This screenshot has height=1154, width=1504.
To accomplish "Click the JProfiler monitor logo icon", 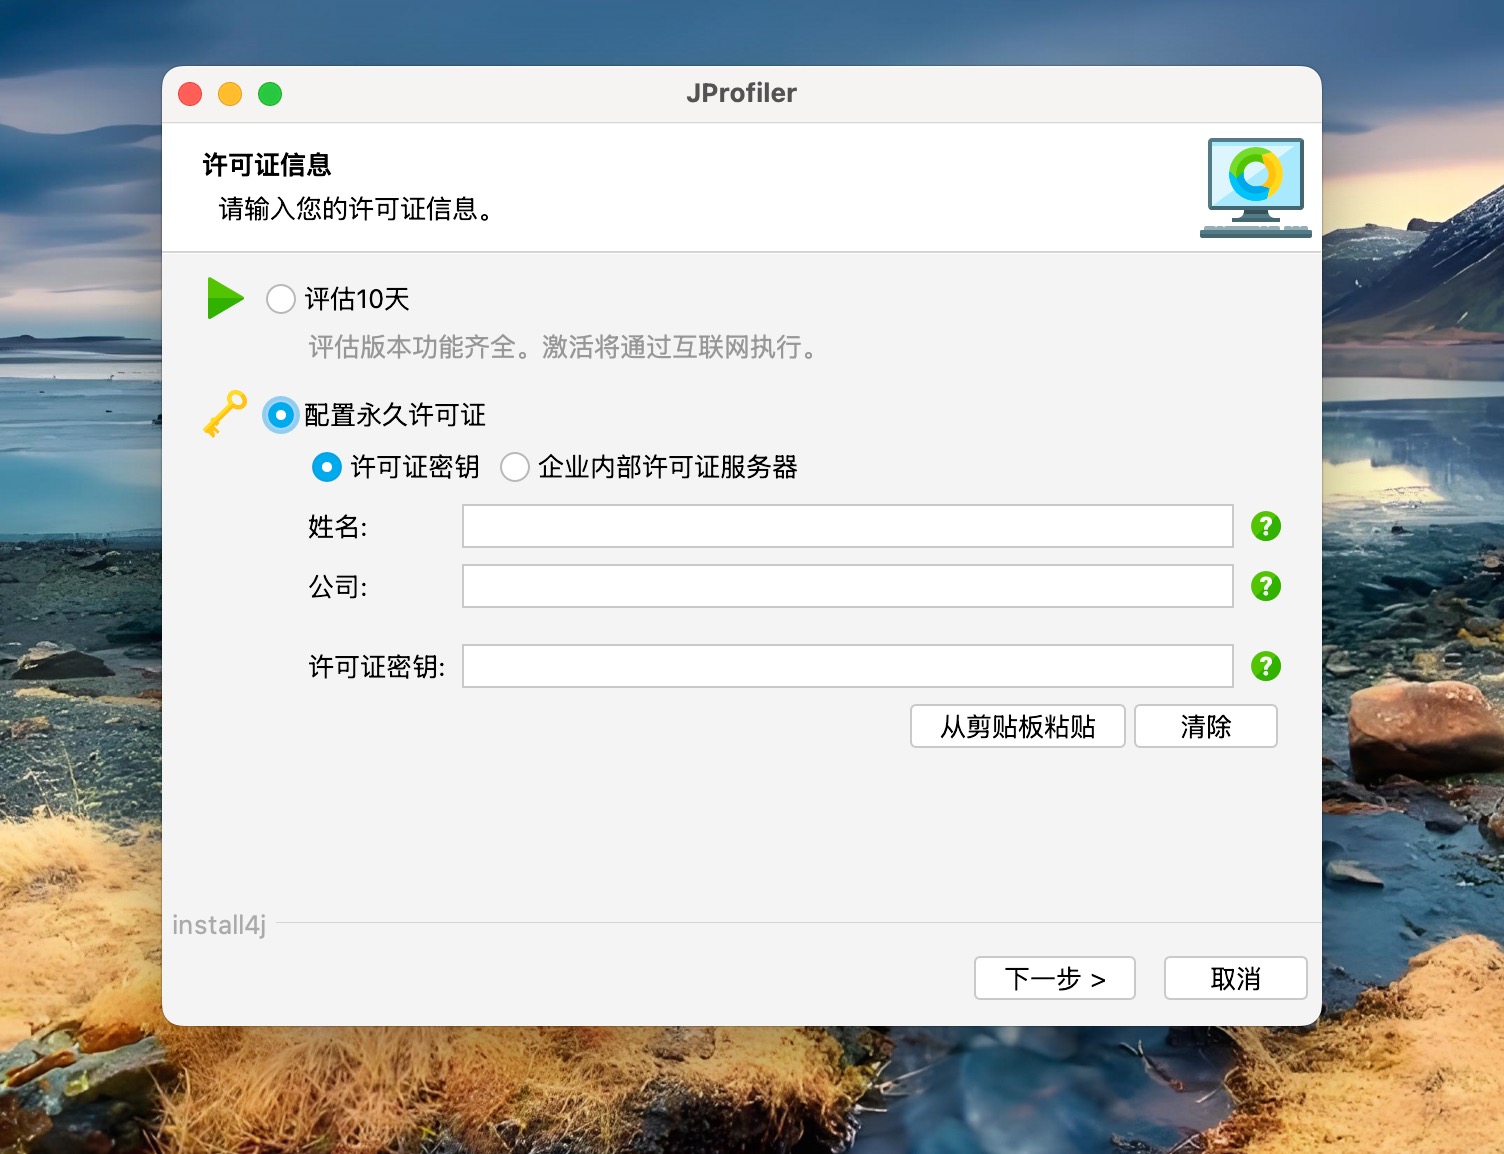I will coord(1255,187).
